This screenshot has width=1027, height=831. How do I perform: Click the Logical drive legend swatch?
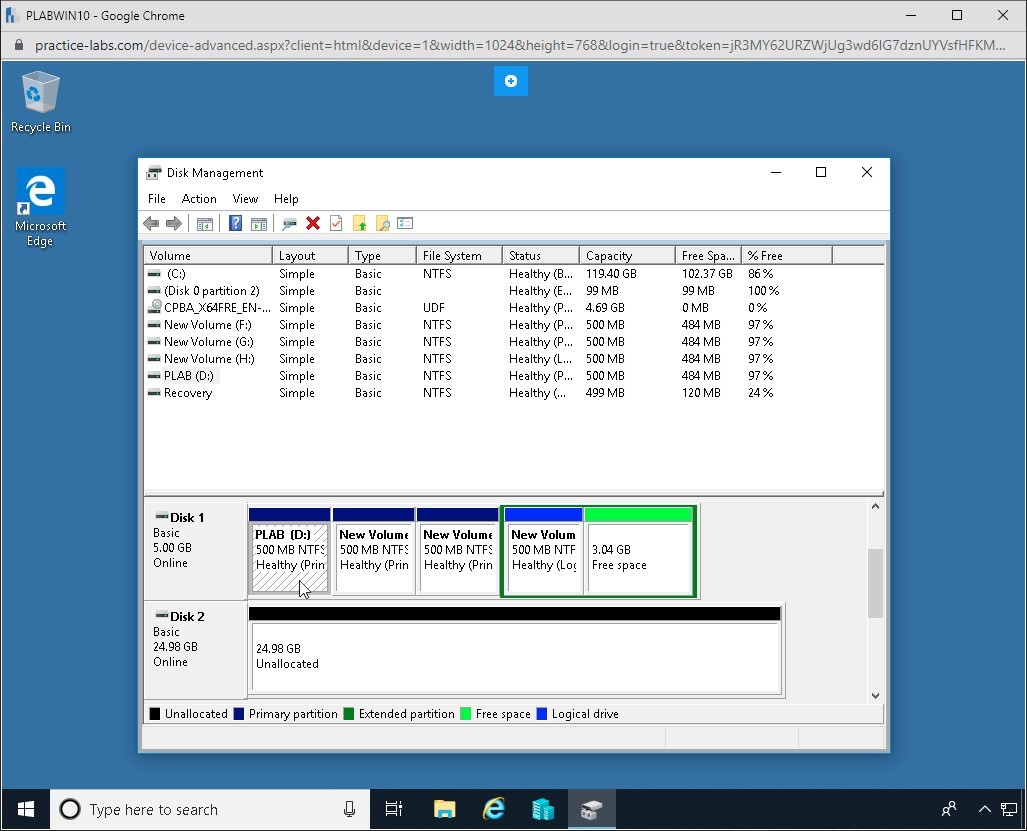pos(542,714)
